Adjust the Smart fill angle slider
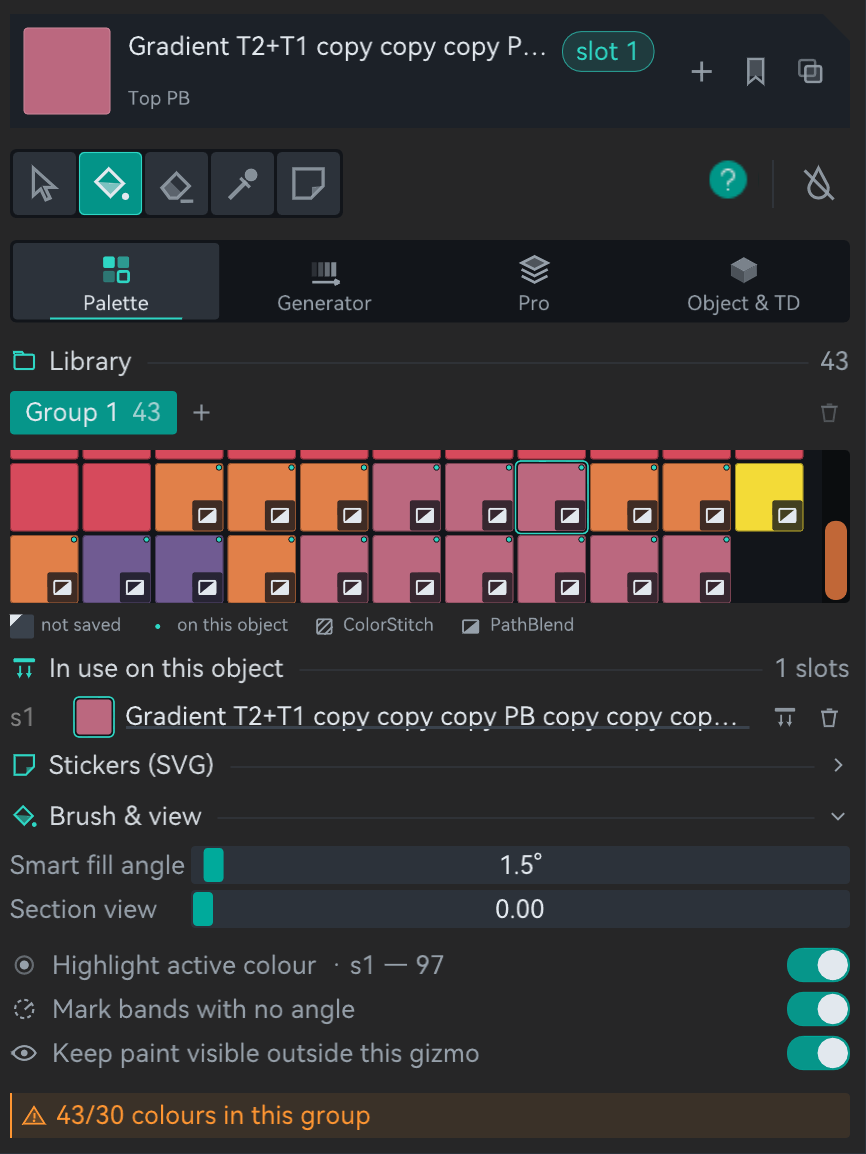 click(520, 865)
